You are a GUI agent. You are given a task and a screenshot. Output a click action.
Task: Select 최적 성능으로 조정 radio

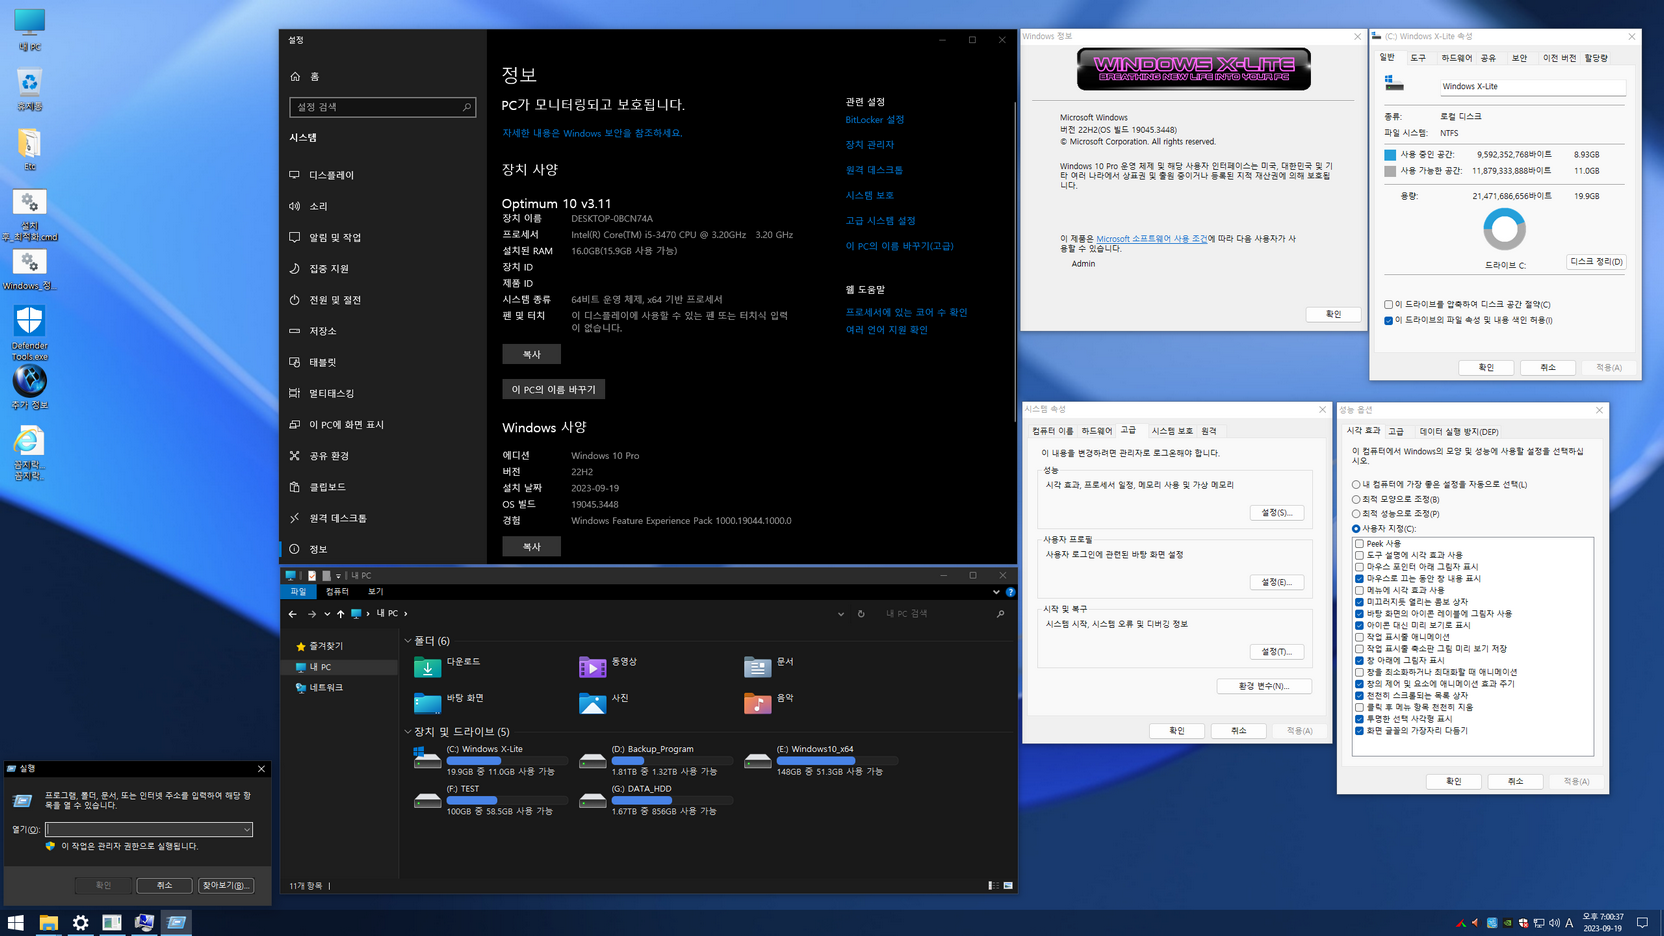1356,514
